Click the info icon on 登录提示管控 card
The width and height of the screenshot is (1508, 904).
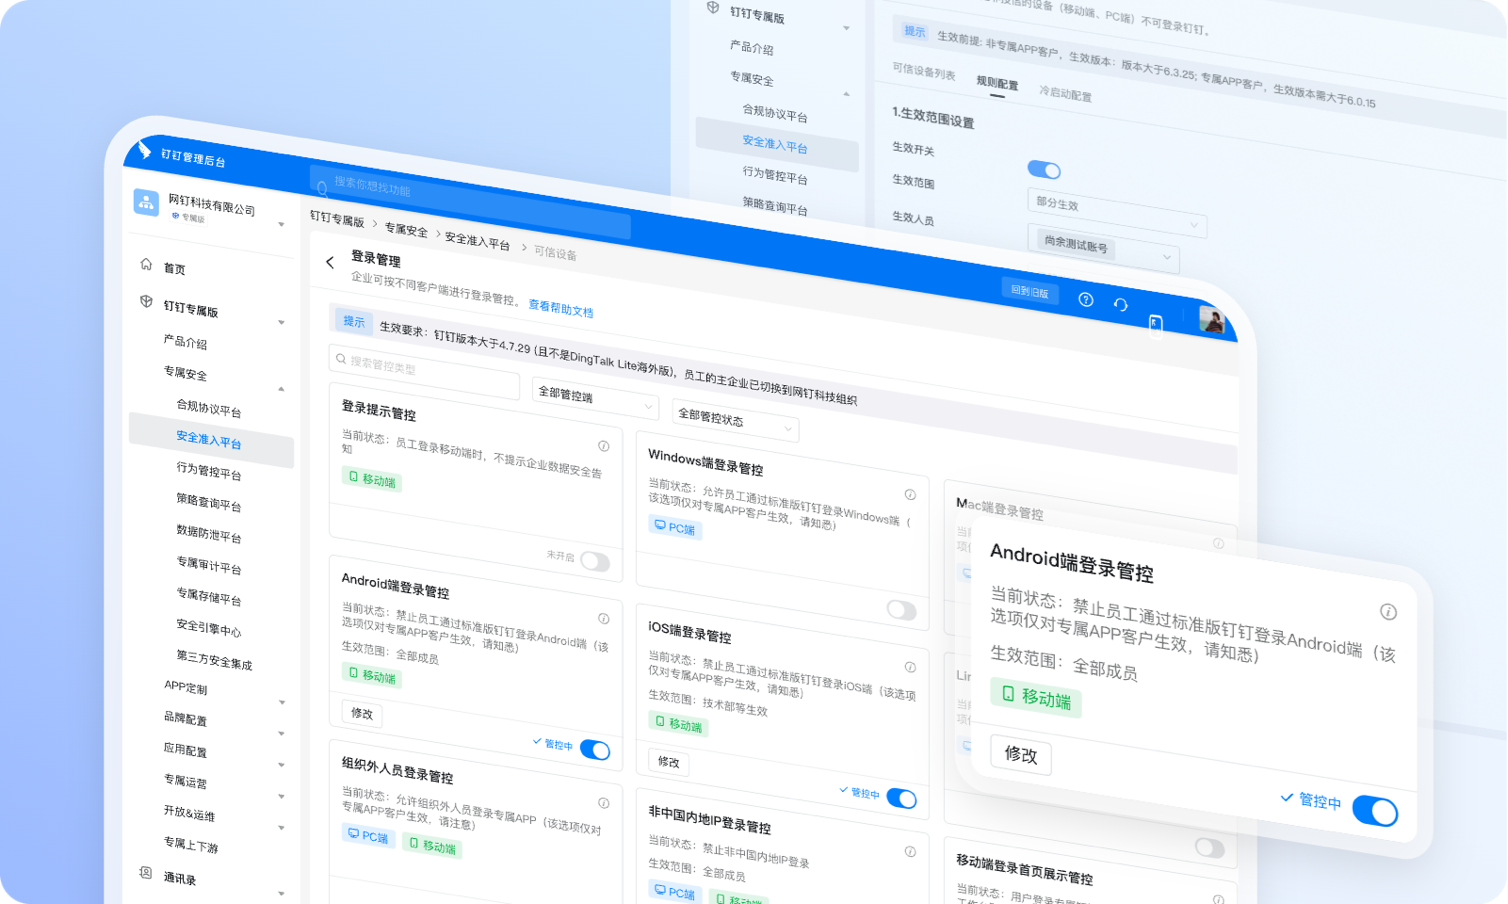pyautogui.click(x=604, y=446)
